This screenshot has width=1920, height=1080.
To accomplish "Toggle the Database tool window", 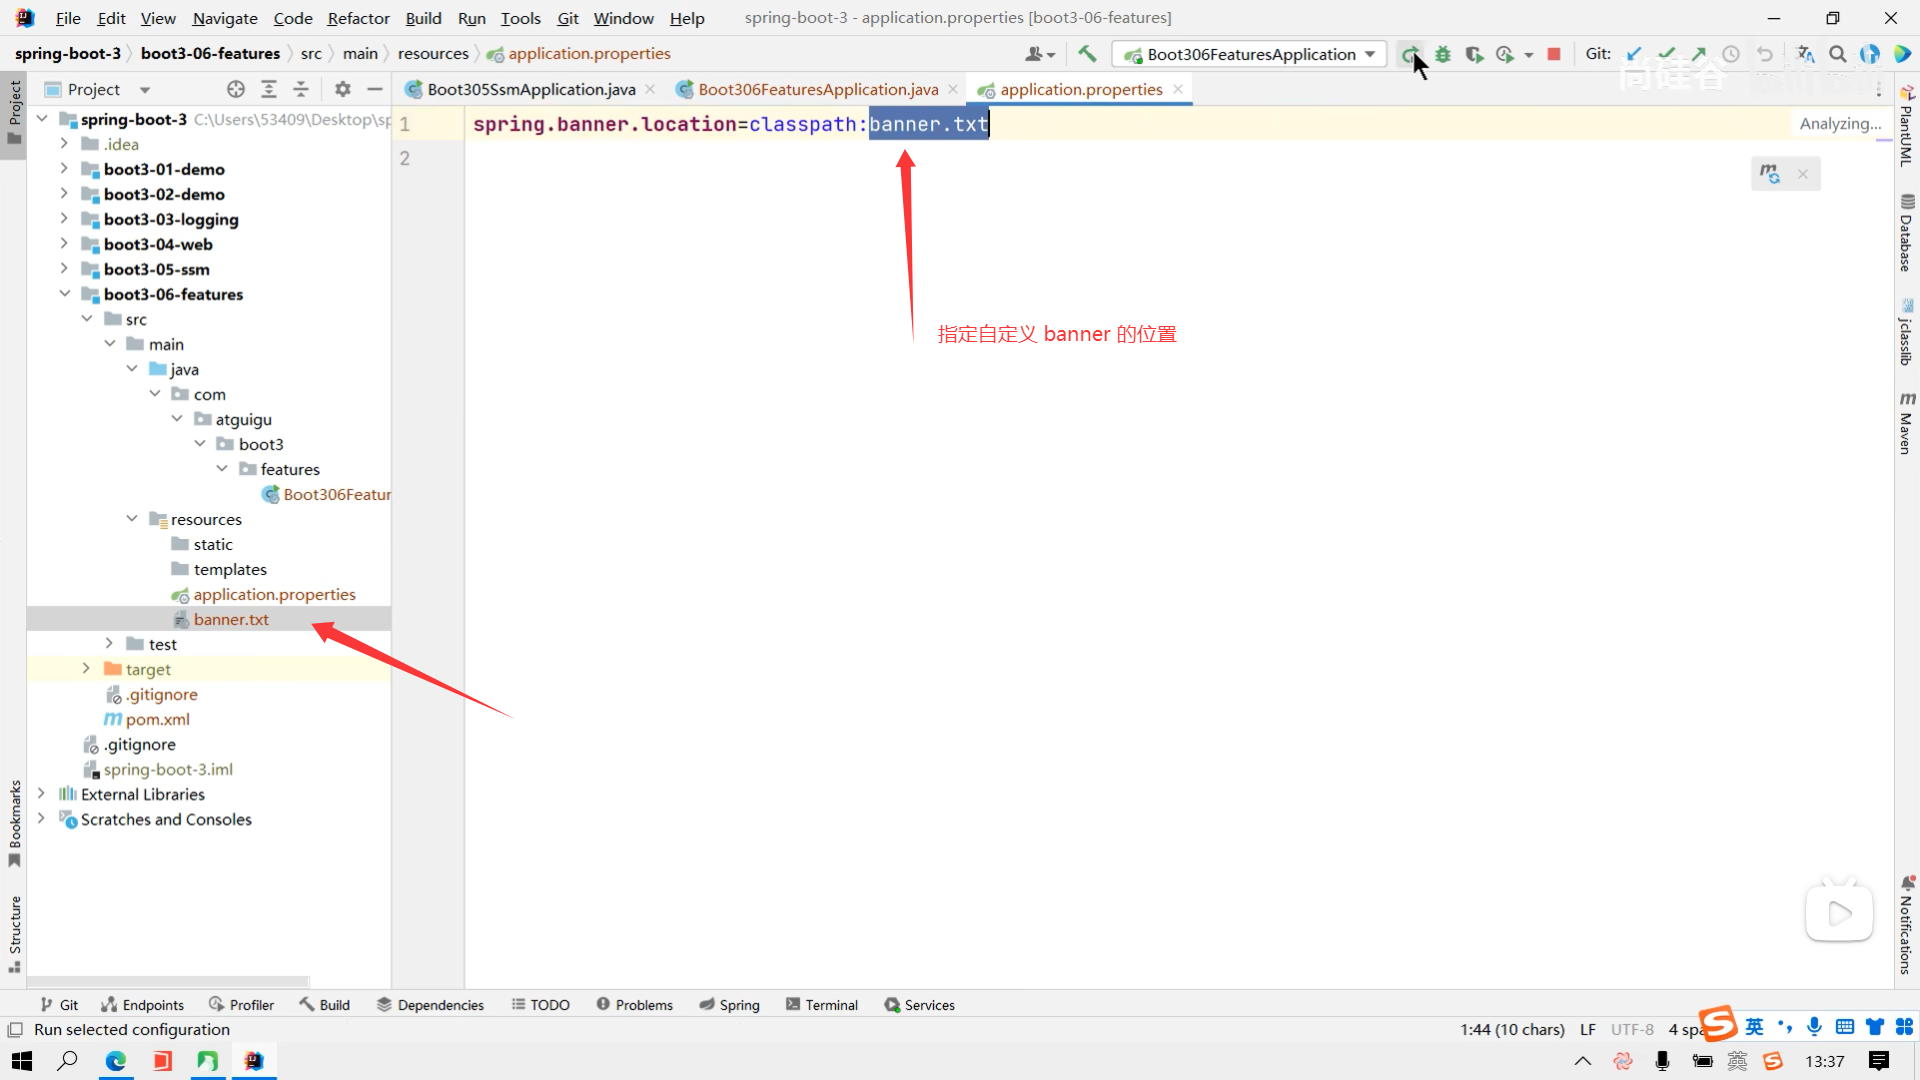I will coord(1906,234).
